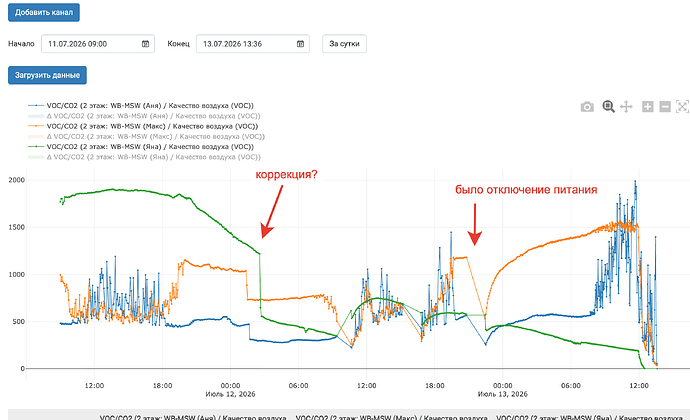Image resolution: width=690 pixels, height=420 pixels.
Task: Click the Конец date input field
Action: tap(253, 44)
